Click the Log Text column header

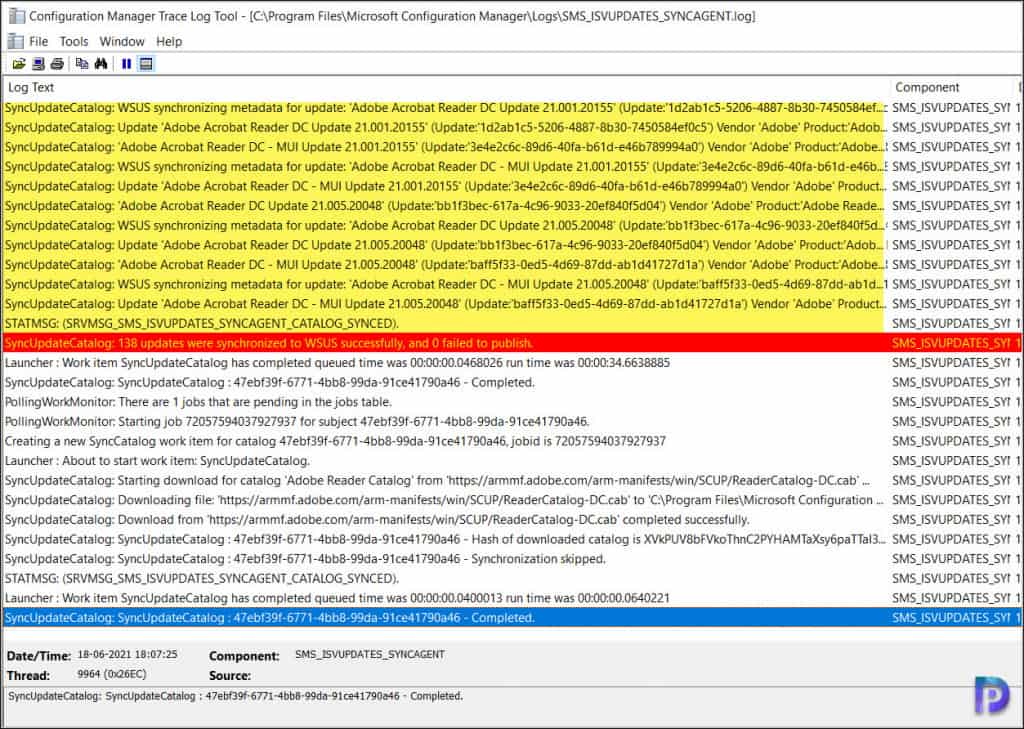click(x=446, y=87)
